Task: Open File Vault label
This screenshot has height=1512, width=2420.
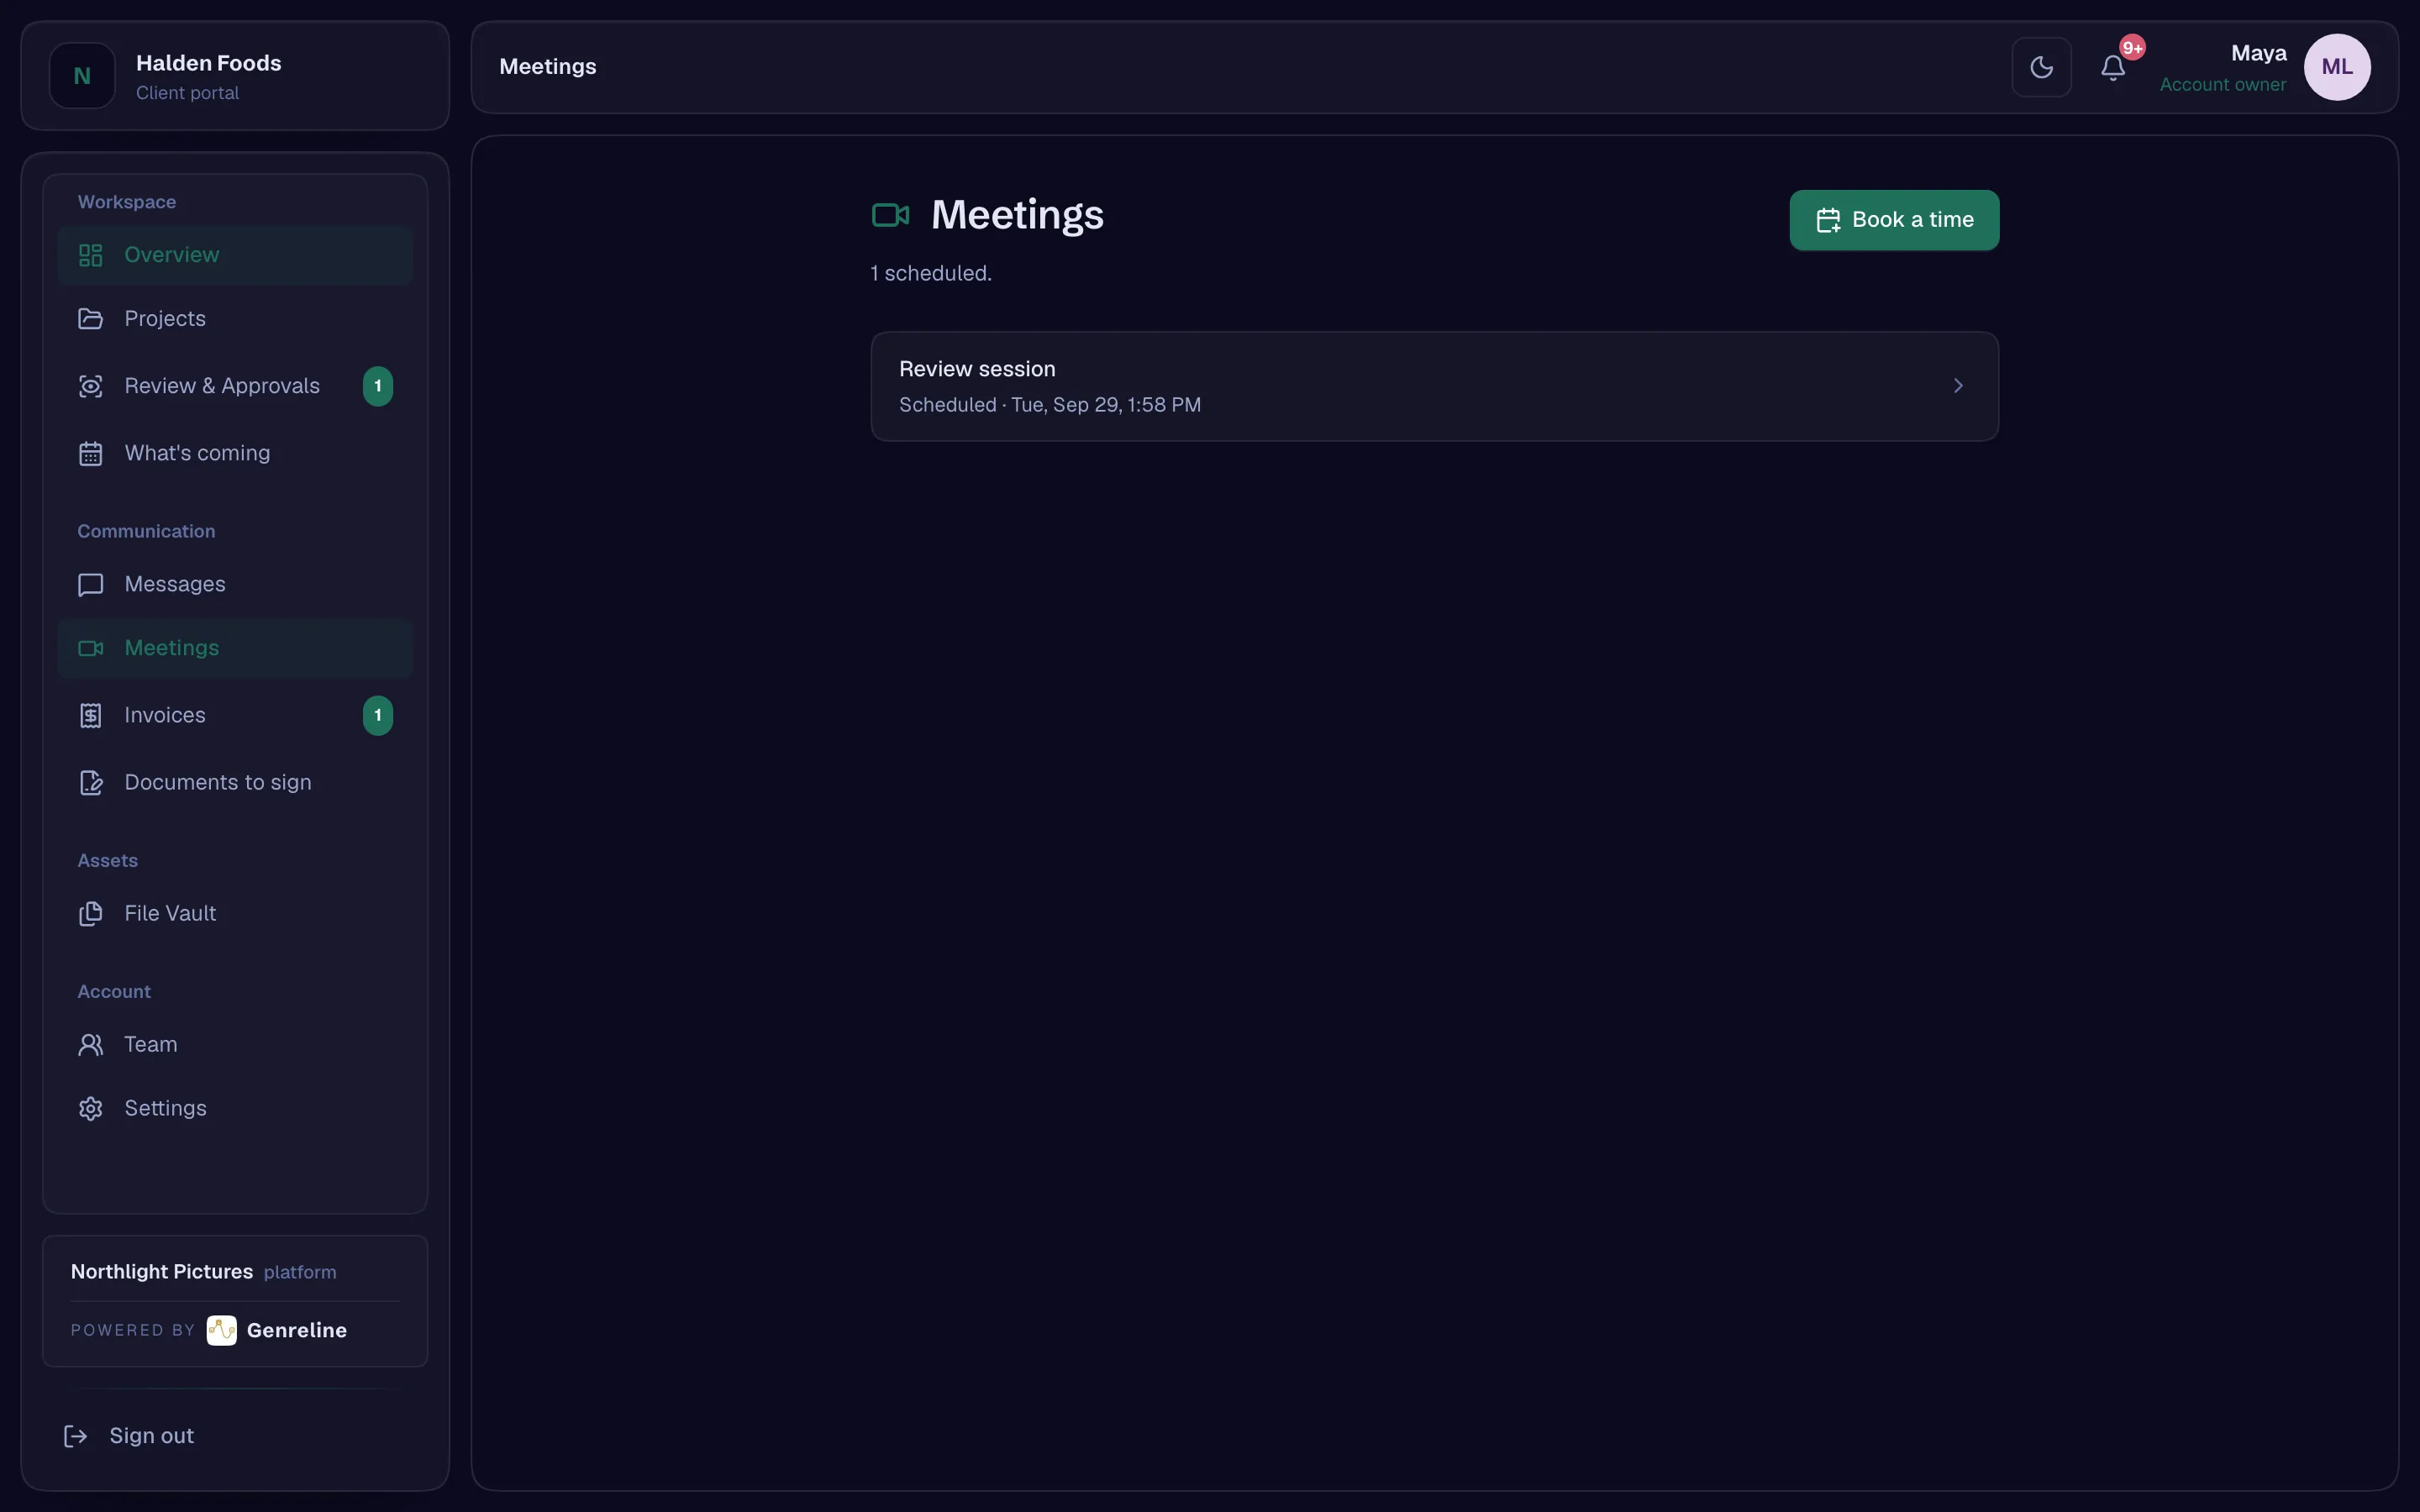Action: [170, 913]
